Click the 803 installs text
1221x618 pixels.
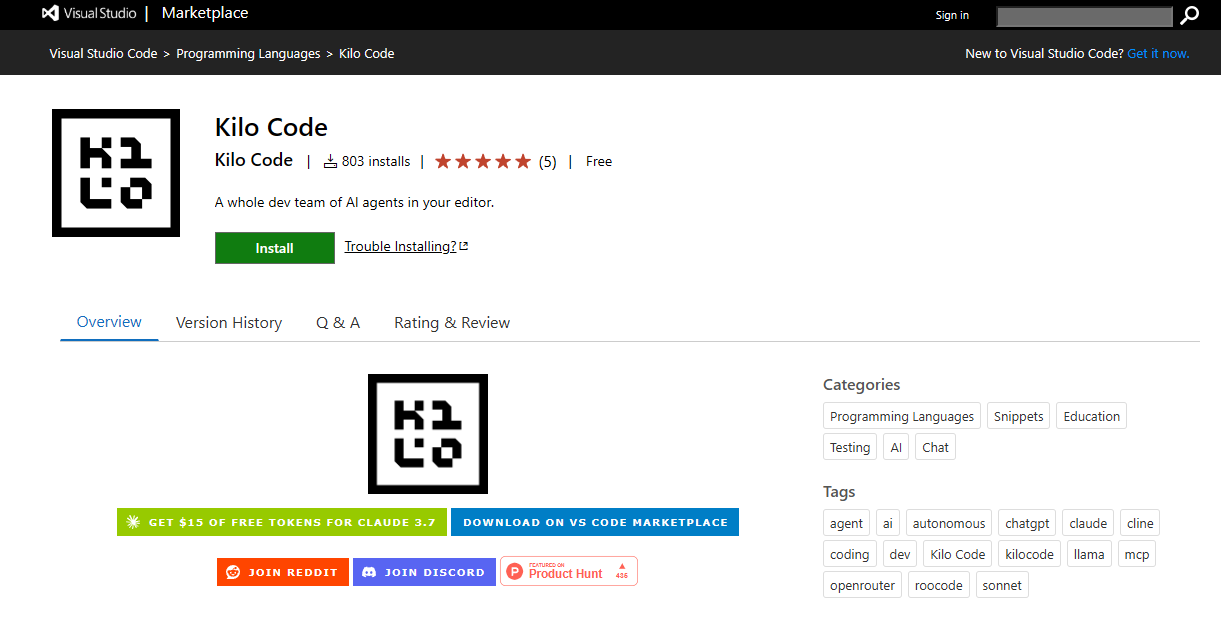click(x=376, y=161)
